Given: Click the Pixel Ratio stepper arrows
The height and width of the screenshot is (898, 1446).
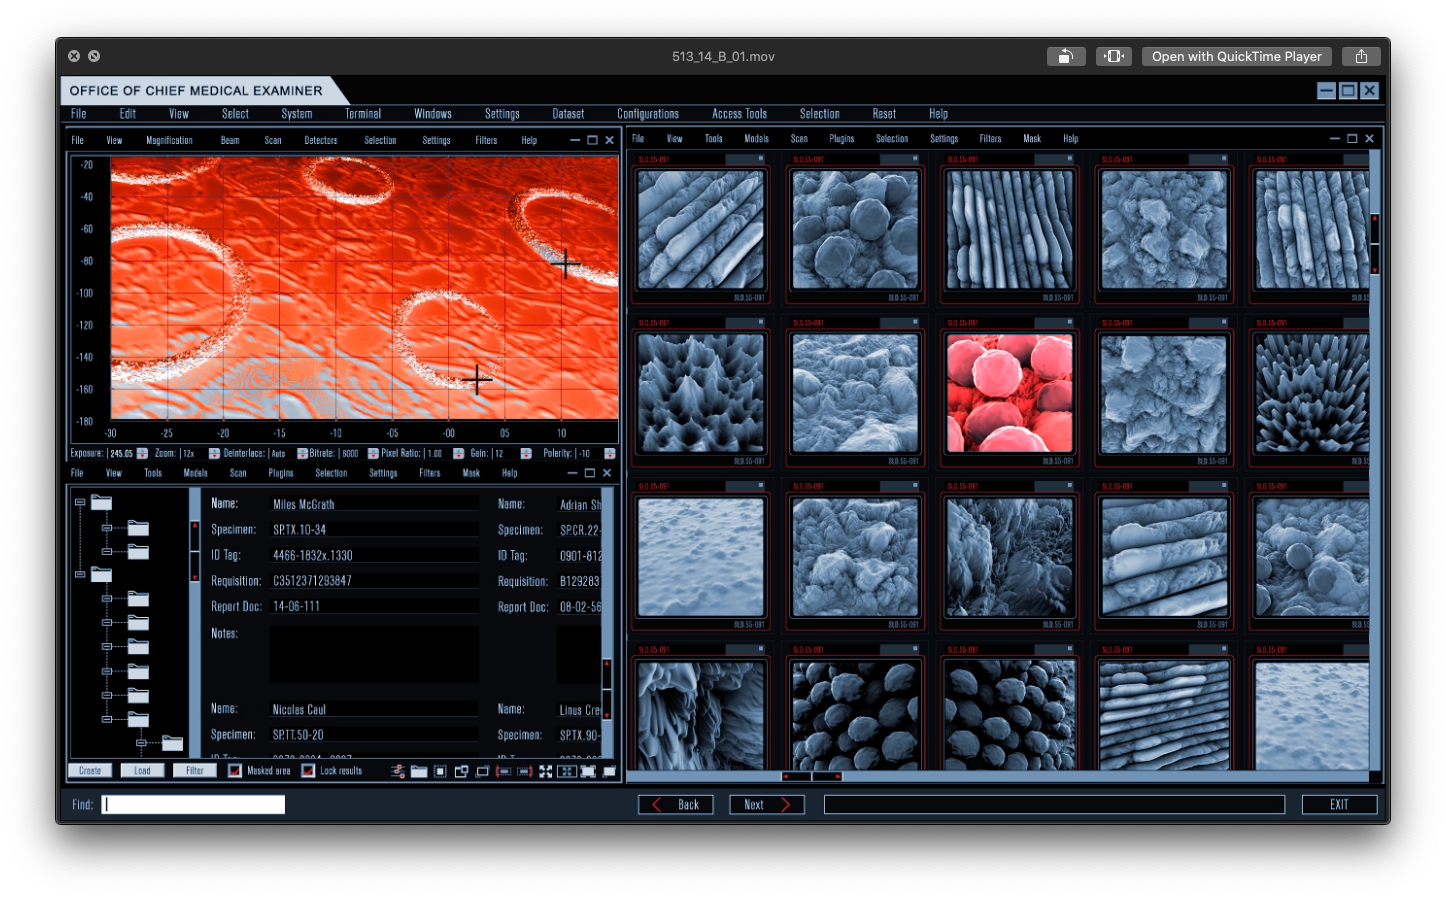Looking at the screenshot, I should (x=459, y=453).
